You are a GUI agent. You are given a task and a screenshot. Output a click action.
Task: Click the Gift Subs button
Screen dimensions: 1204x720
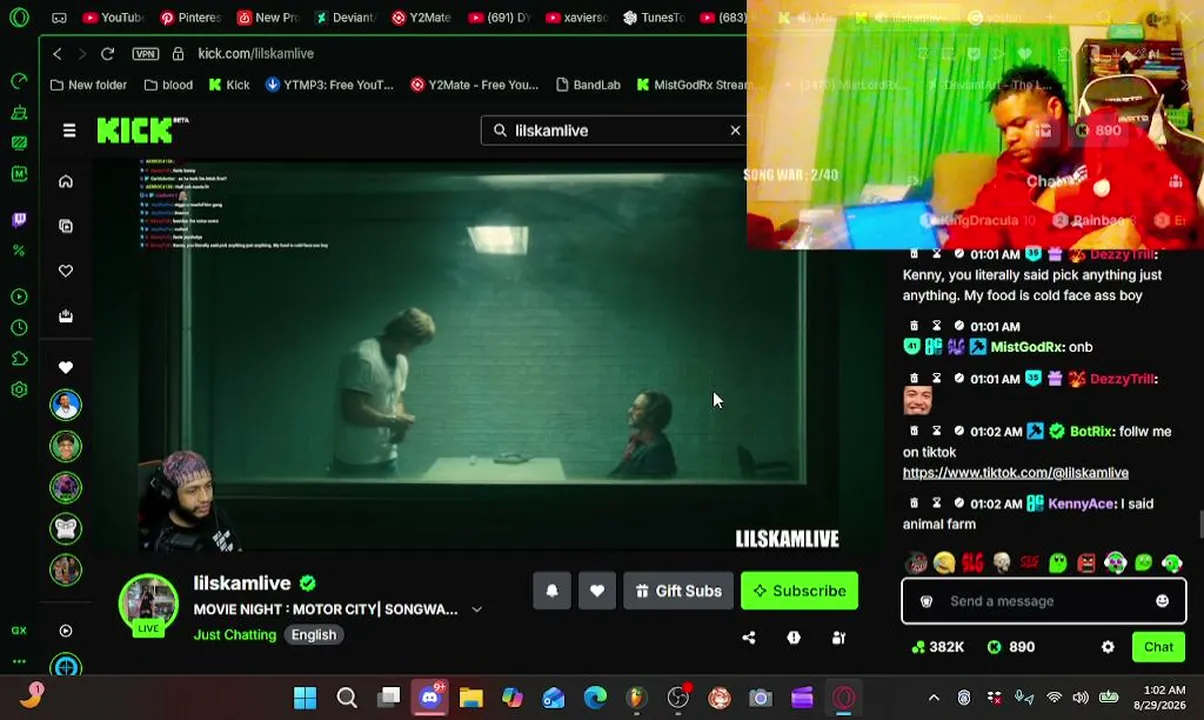pos(678,591)
